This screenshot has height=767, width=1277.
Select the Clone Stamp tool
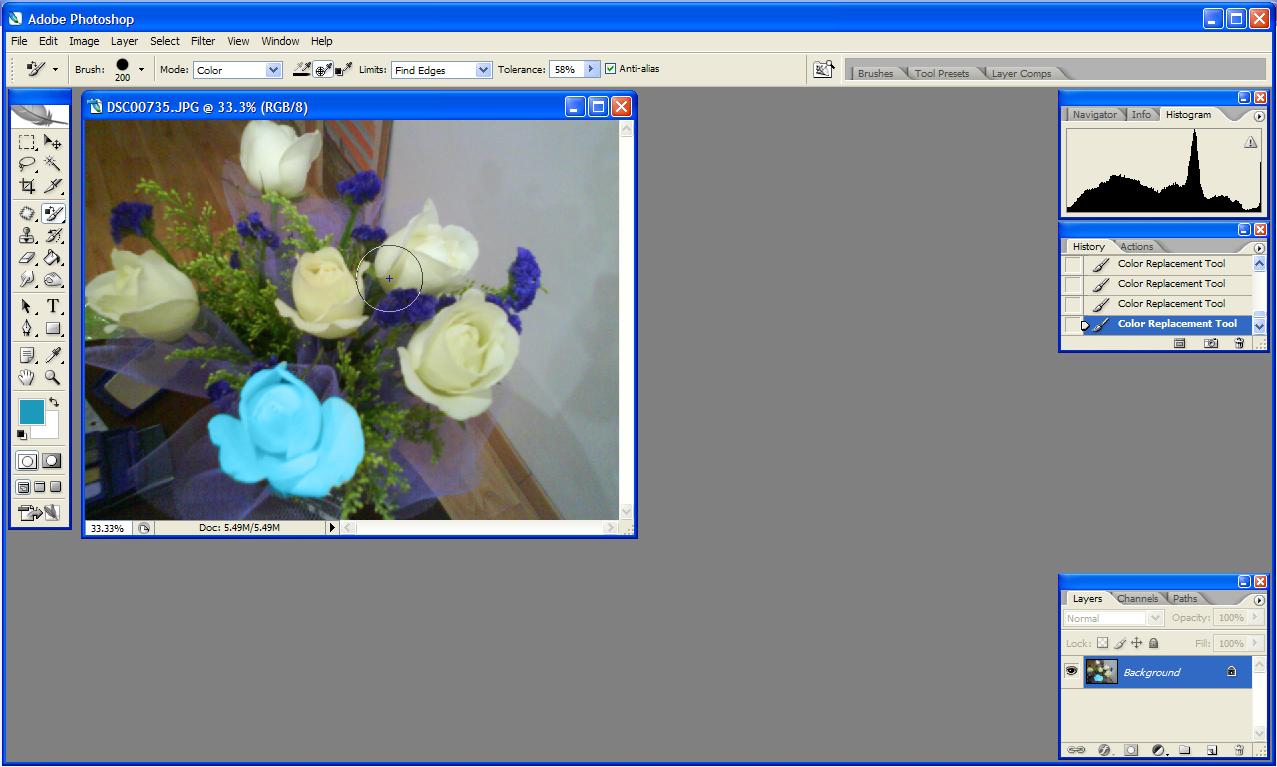pos(27,236)
